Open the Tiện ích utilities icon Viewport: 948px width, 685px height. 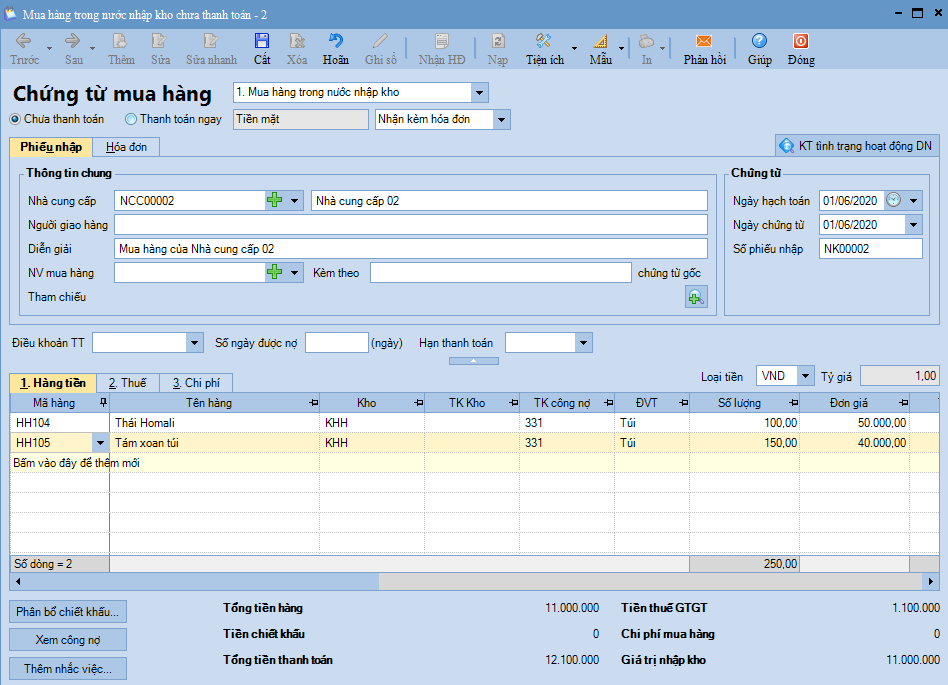[x=544, y=41]
